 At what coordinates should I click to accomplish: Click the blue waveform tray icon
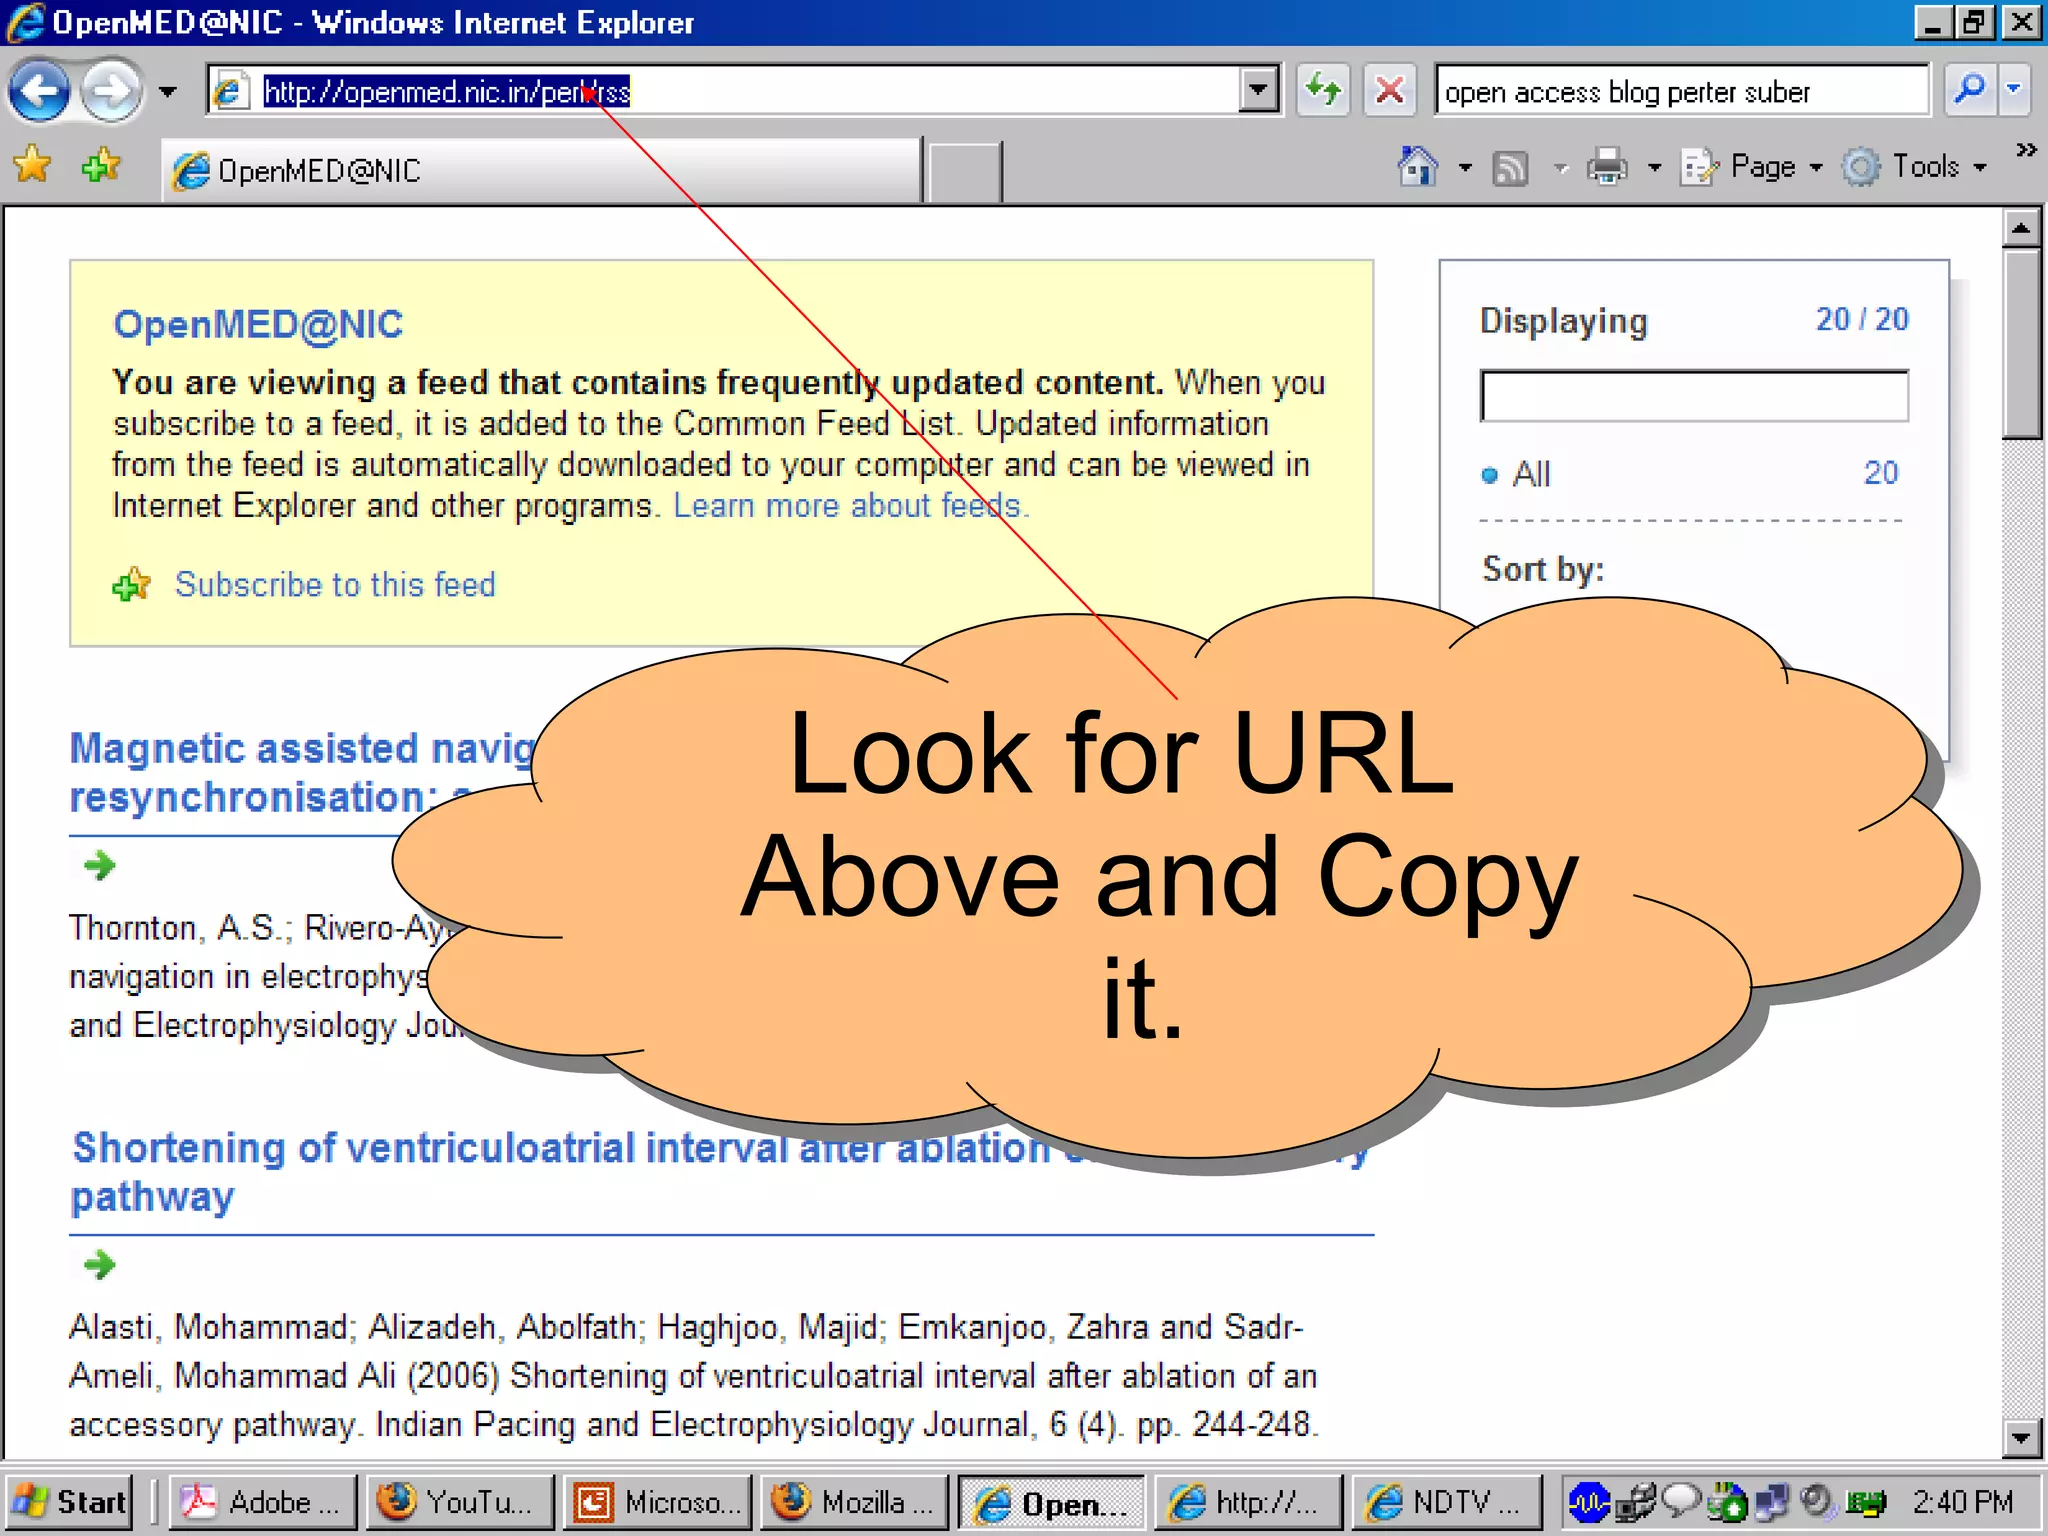click(1588, 1502)
